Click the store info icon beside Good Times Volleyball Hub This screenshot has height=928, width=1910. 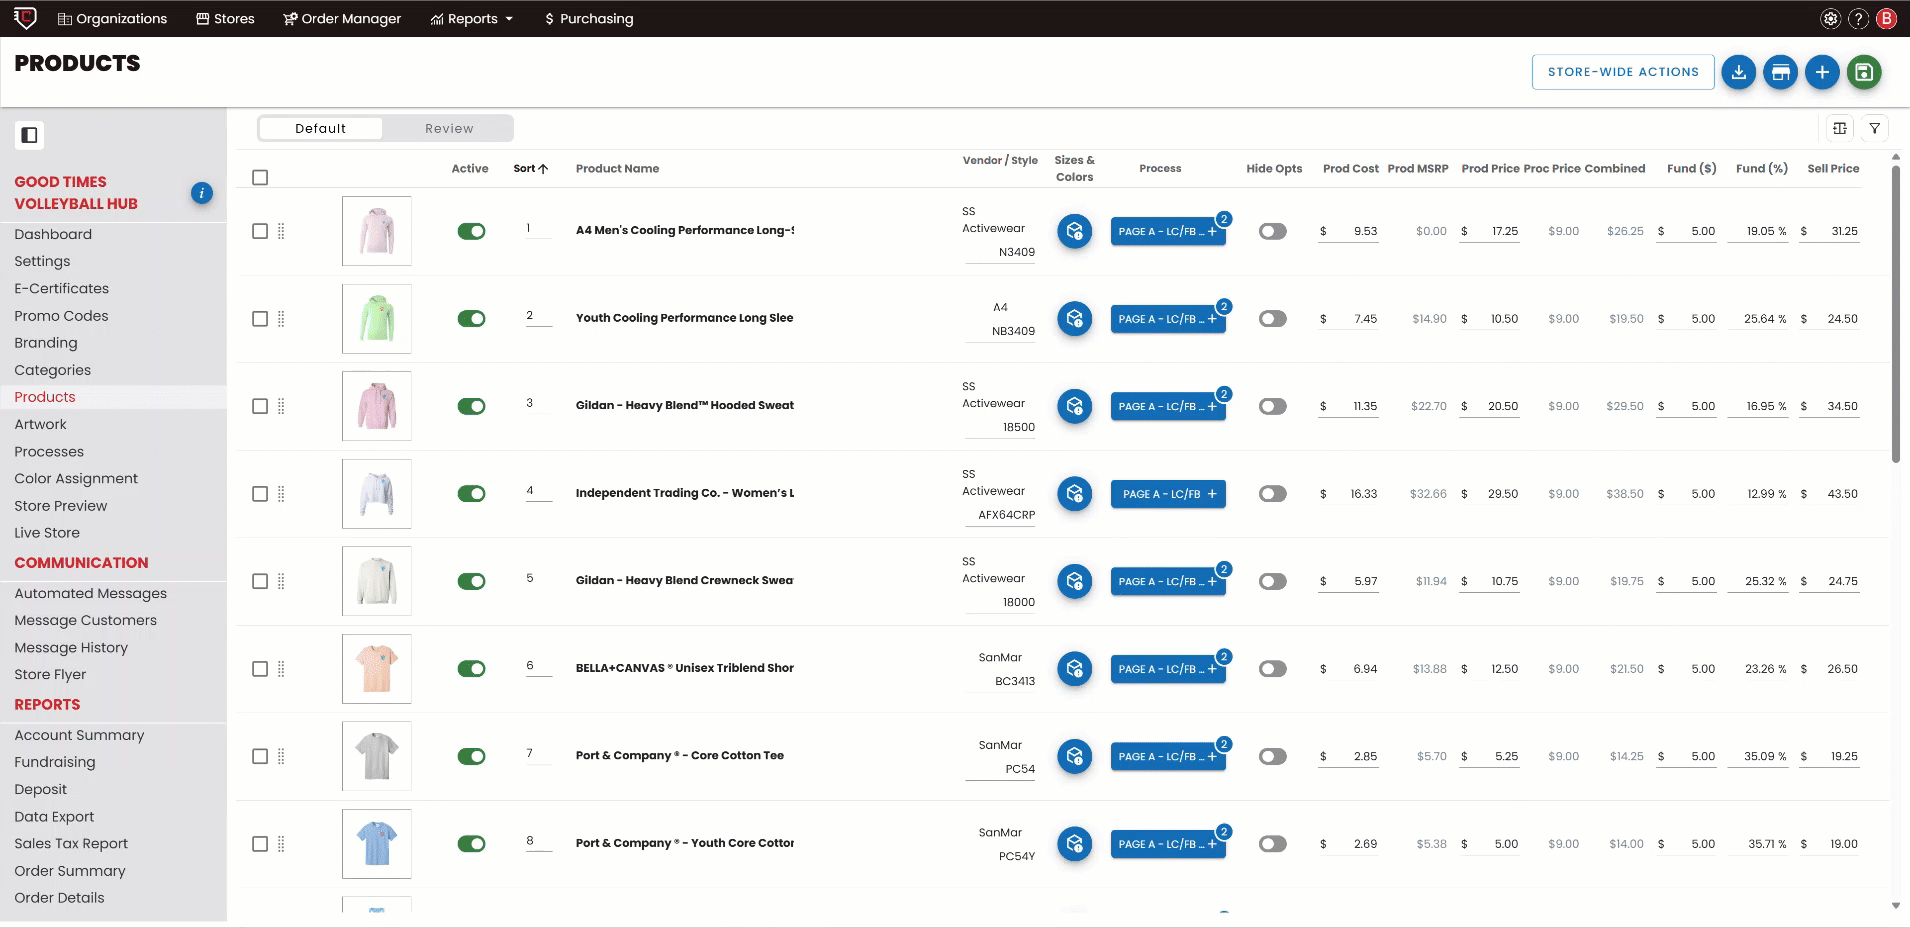click(x=201, y=193)
